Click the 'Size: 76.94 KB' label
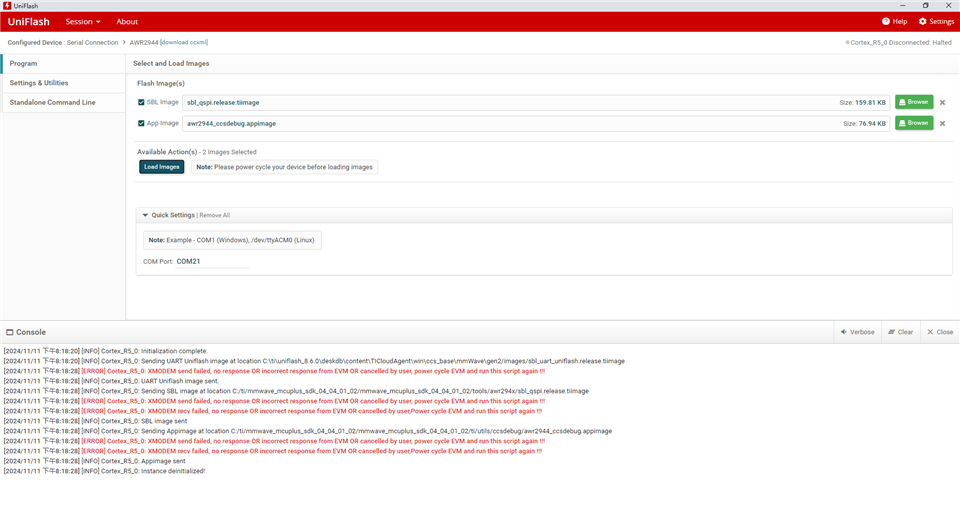The height and width of the screenshot is (520, 960). click(x=864, y=124)
